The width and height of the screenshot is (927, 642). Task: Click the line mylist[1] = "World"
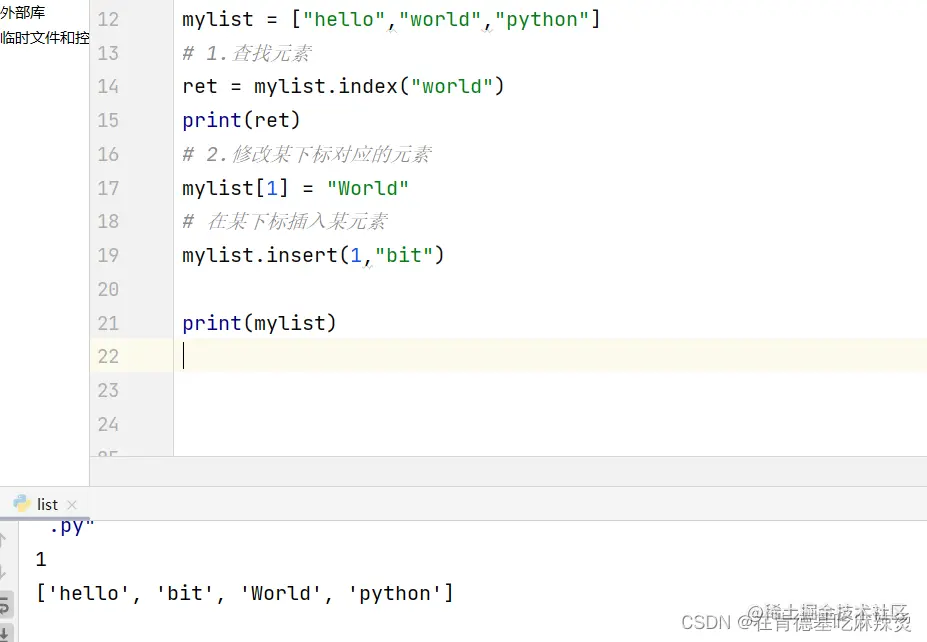pyautogui.click(x=295, y=189)
